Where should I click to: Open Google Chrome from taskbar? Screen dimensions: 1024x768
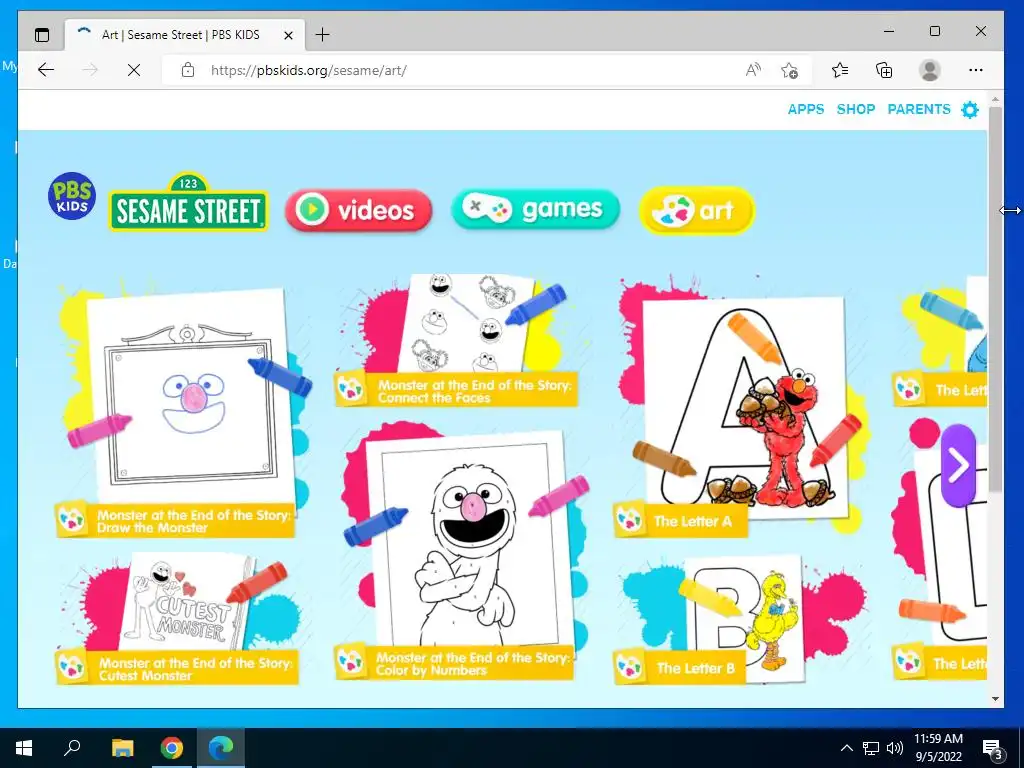click(x=172, y=748)
